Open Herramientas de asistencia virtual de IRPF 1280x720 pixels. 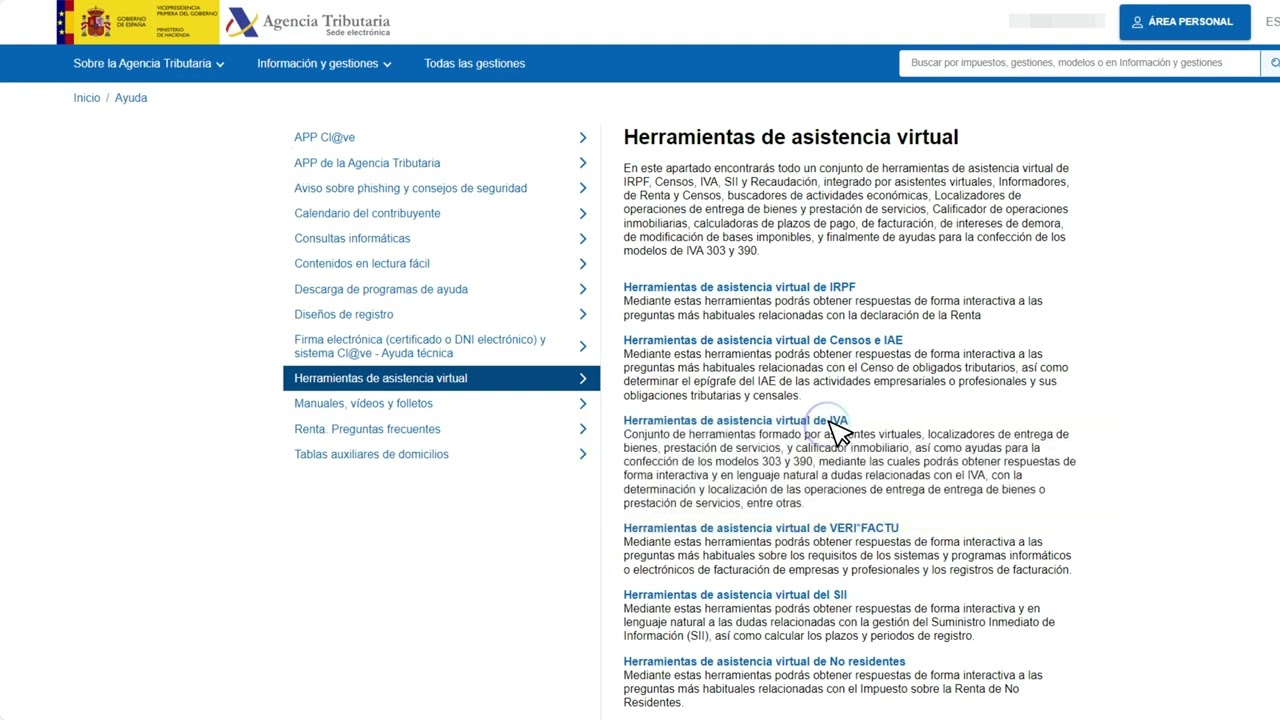739,287
